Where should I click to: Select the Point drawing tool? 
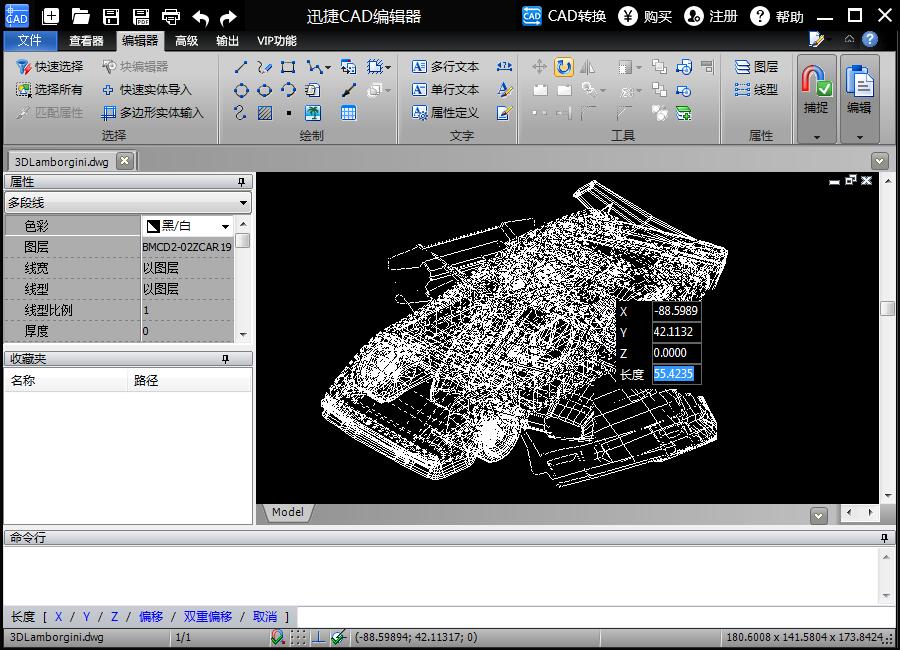click(x=288, y=113)
